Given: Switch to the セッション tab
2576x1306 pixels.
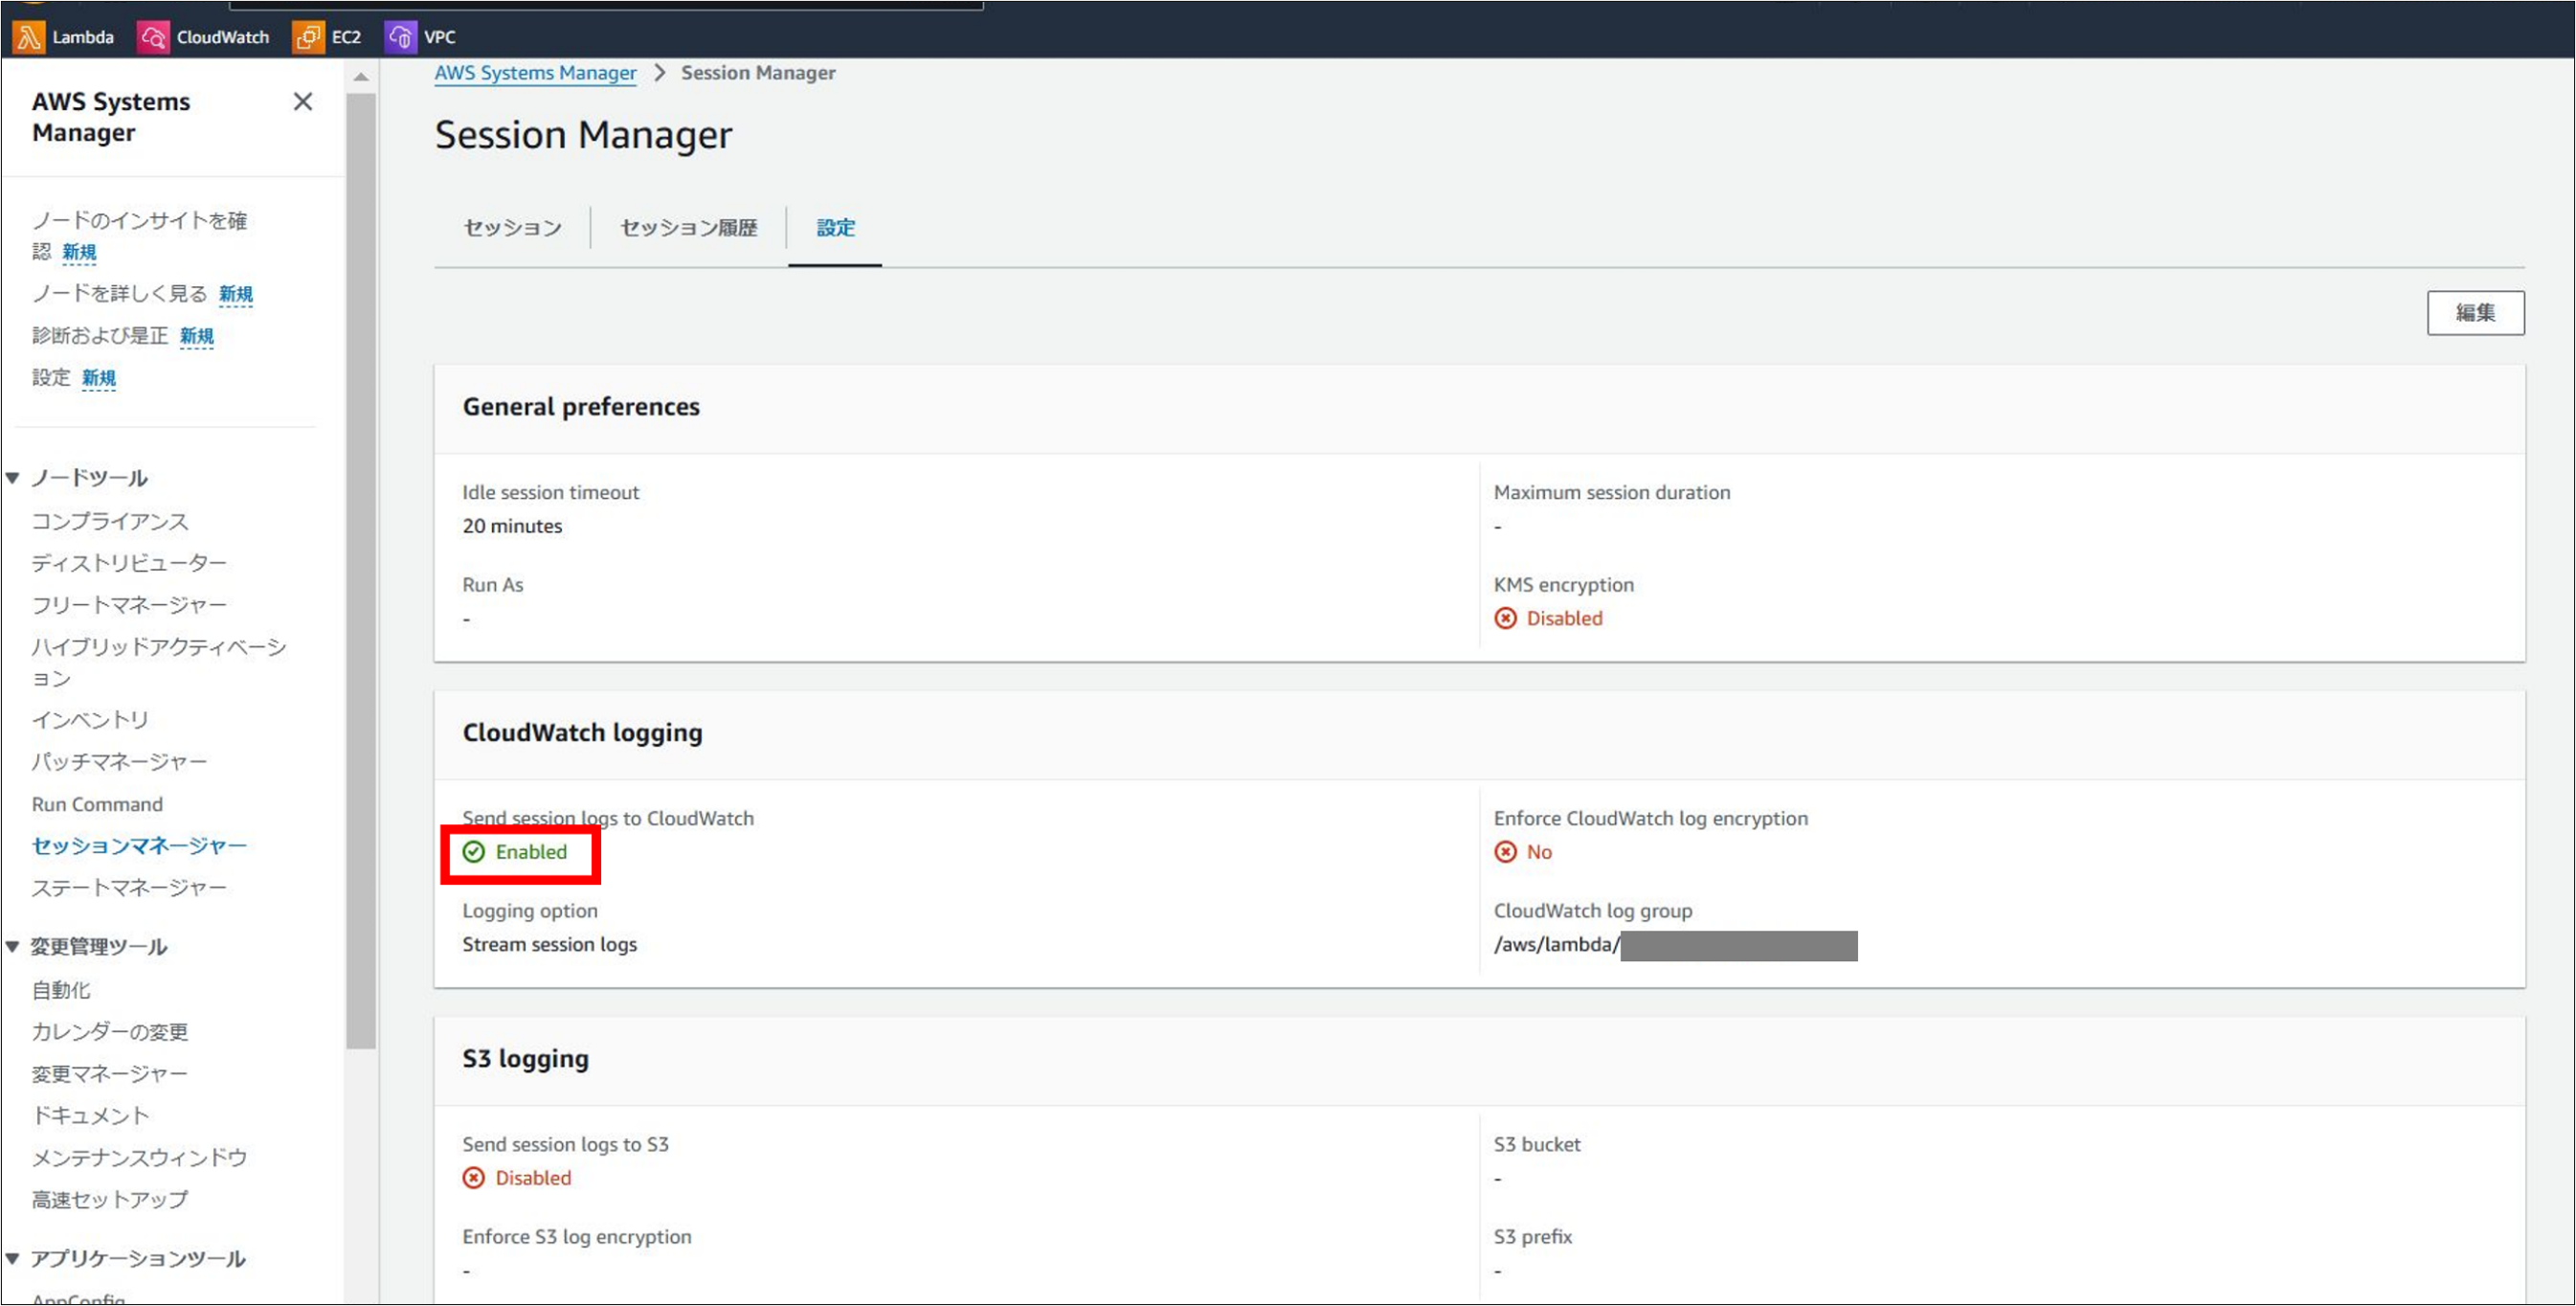Looking at the screenshot, I should (512, 228).
